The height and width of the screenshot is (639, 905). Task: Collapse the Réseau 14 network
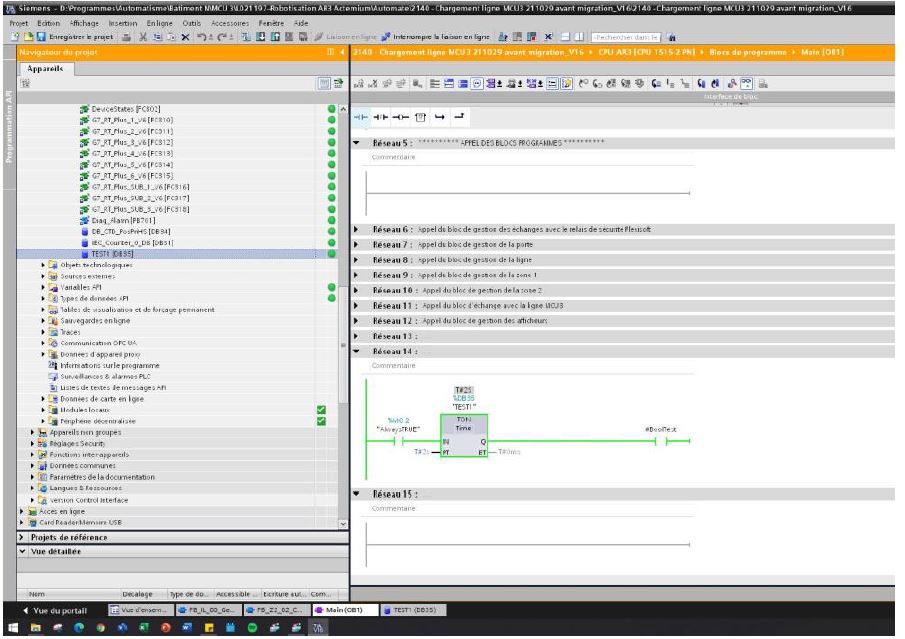coord(357,351)
